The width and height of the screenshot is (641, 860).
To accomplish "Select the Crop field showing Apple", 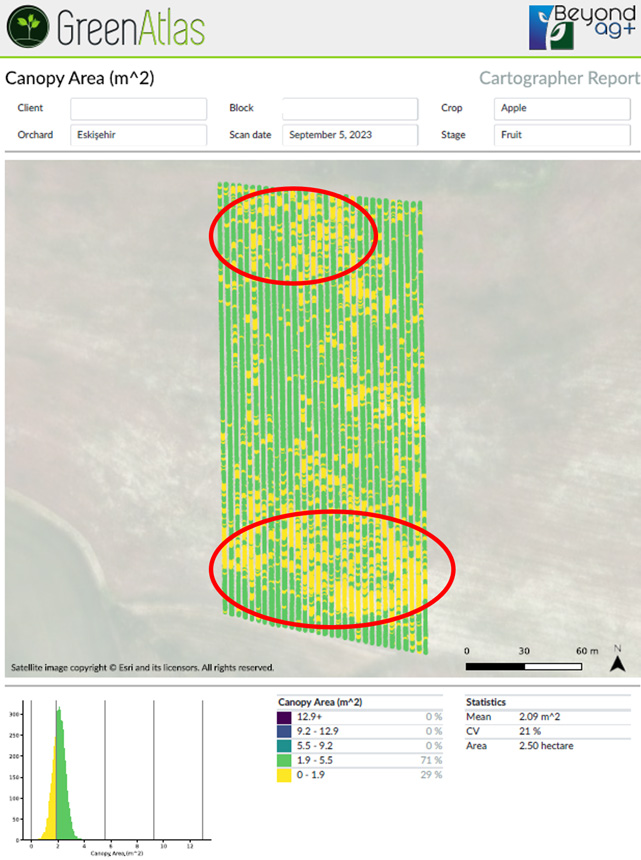I will point(561,108).
